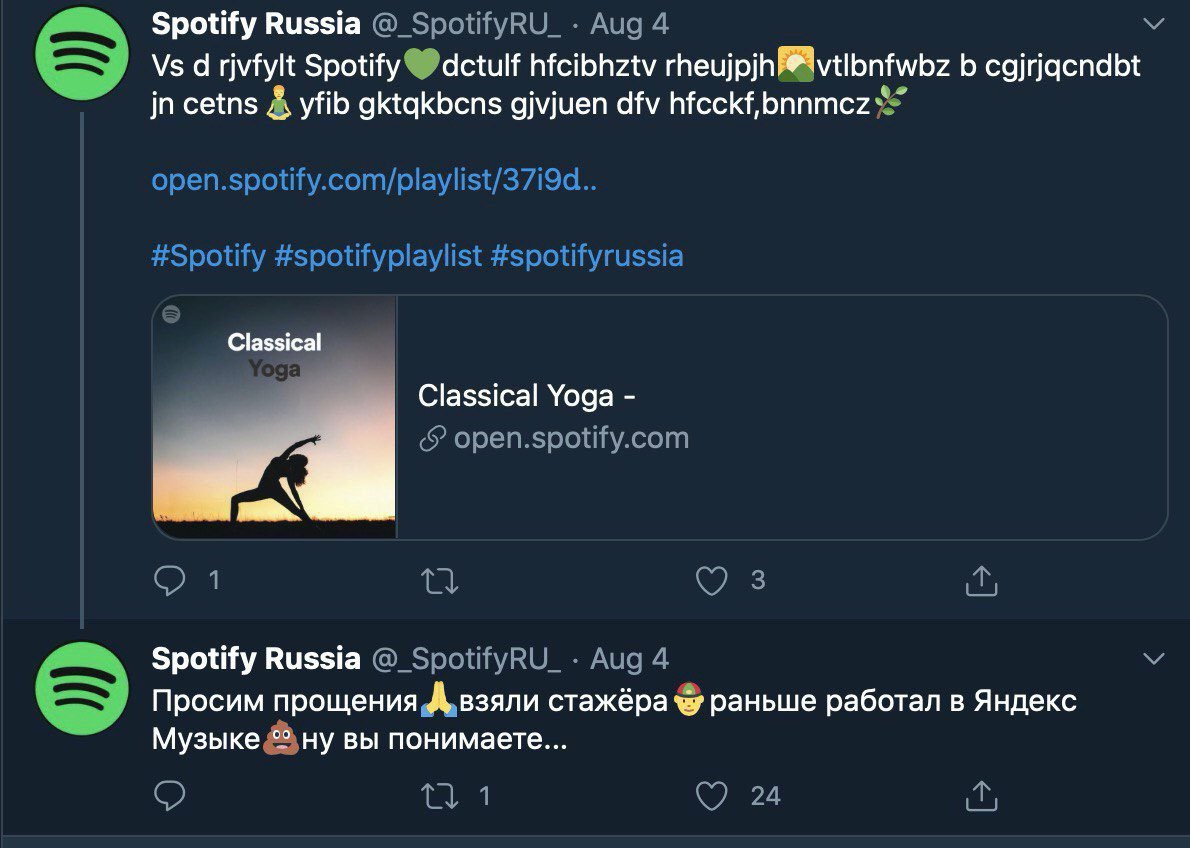This screenshot has height=848, width=1190.
Task: Expand the second tweet's options chevron
Action: tap(1153, 659)
